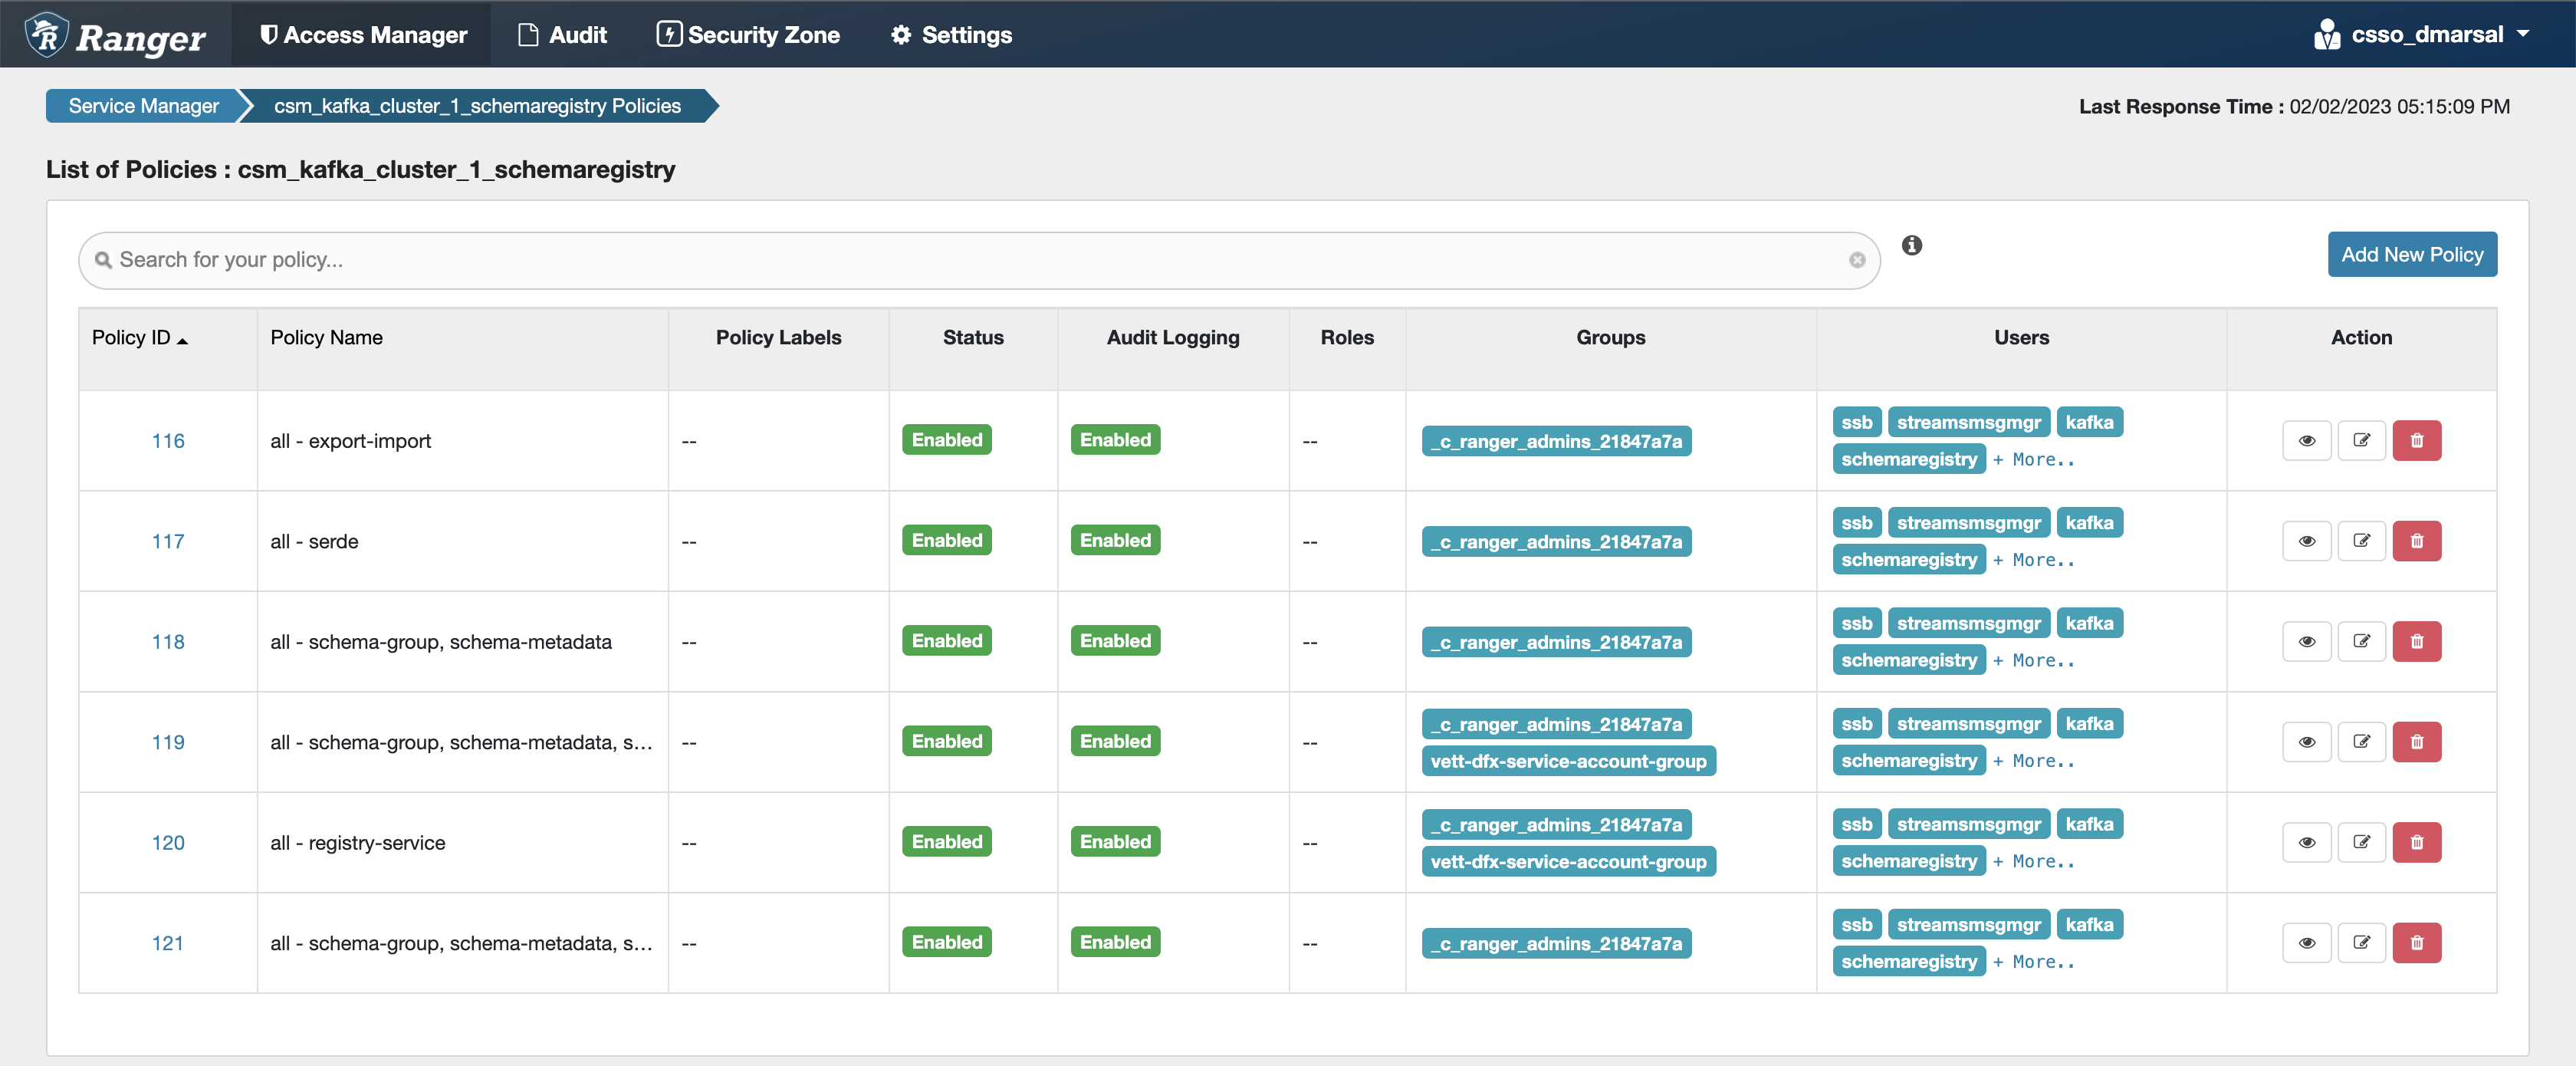The width and height of the screenshot is (2576, 1066).
Task: Edit the all - serde policy
Action: click(x=2361, y=541)
